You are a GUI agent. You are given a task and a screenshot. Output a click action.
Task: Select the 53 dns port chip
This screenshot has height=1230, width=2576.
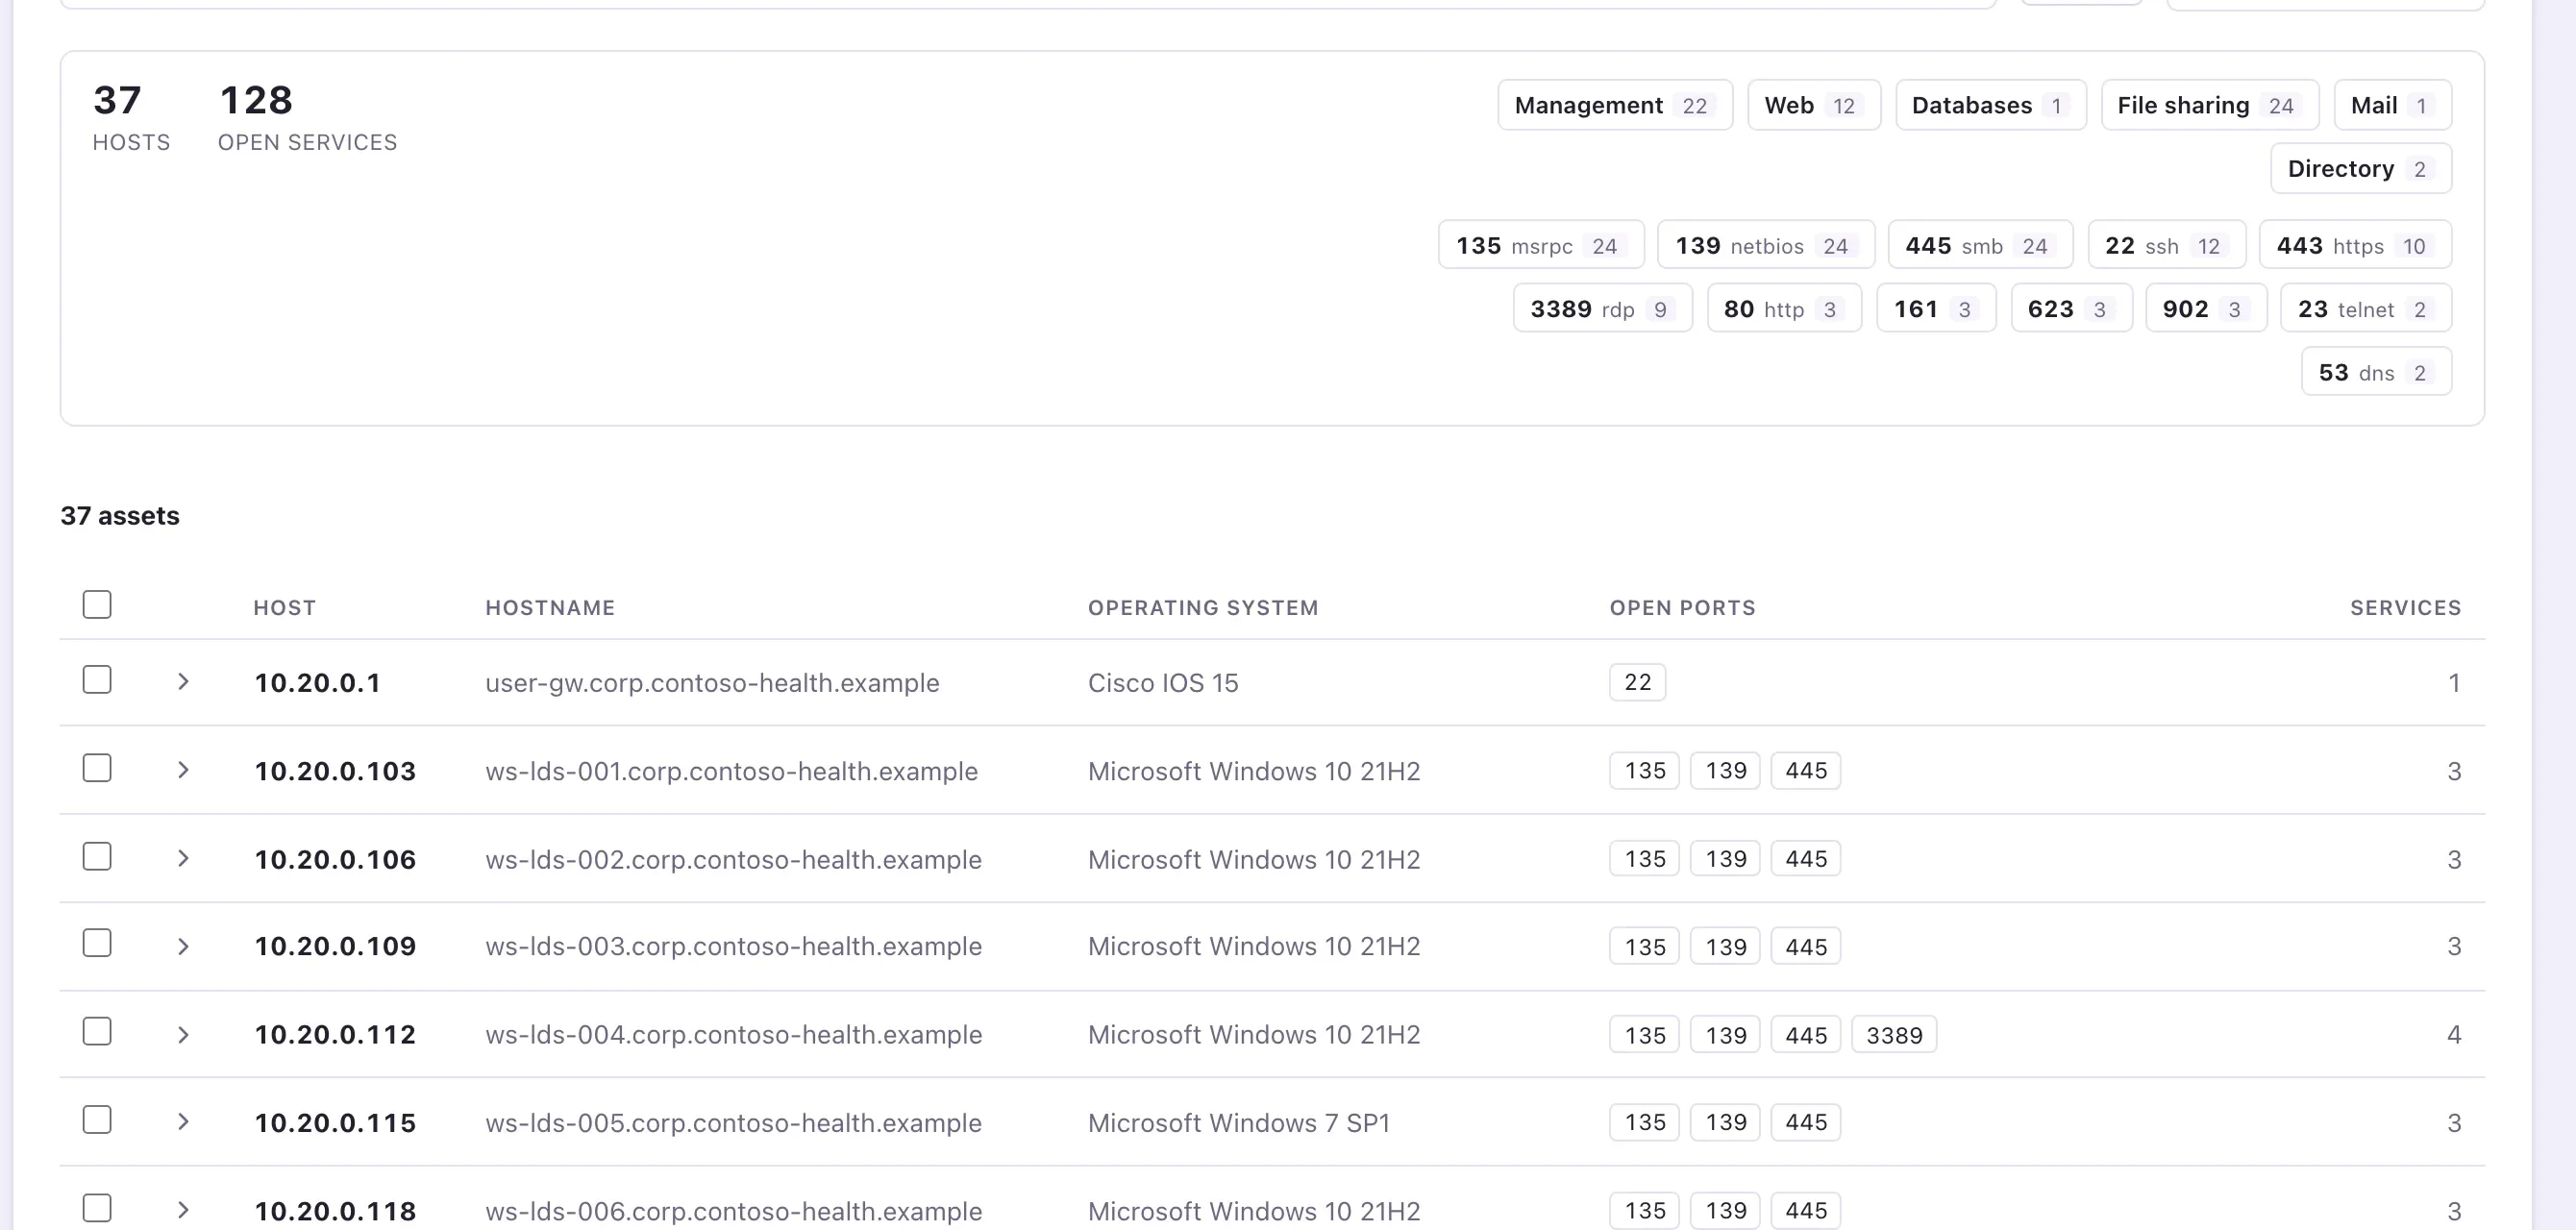pos(2376,371)
